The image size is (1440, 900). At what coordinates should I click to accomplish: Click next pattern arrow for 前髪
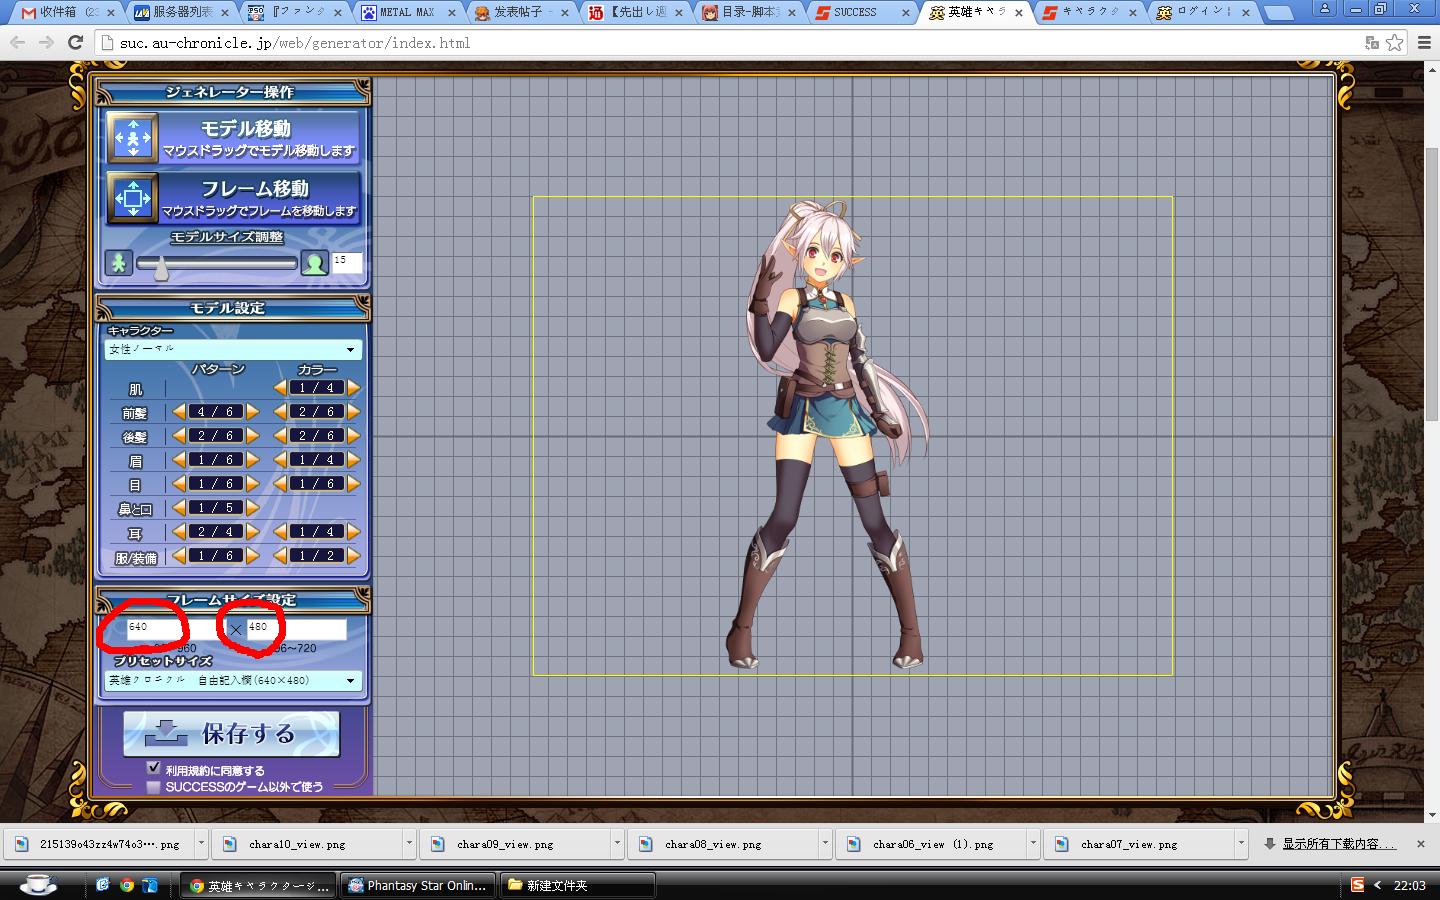coord(252,412)
